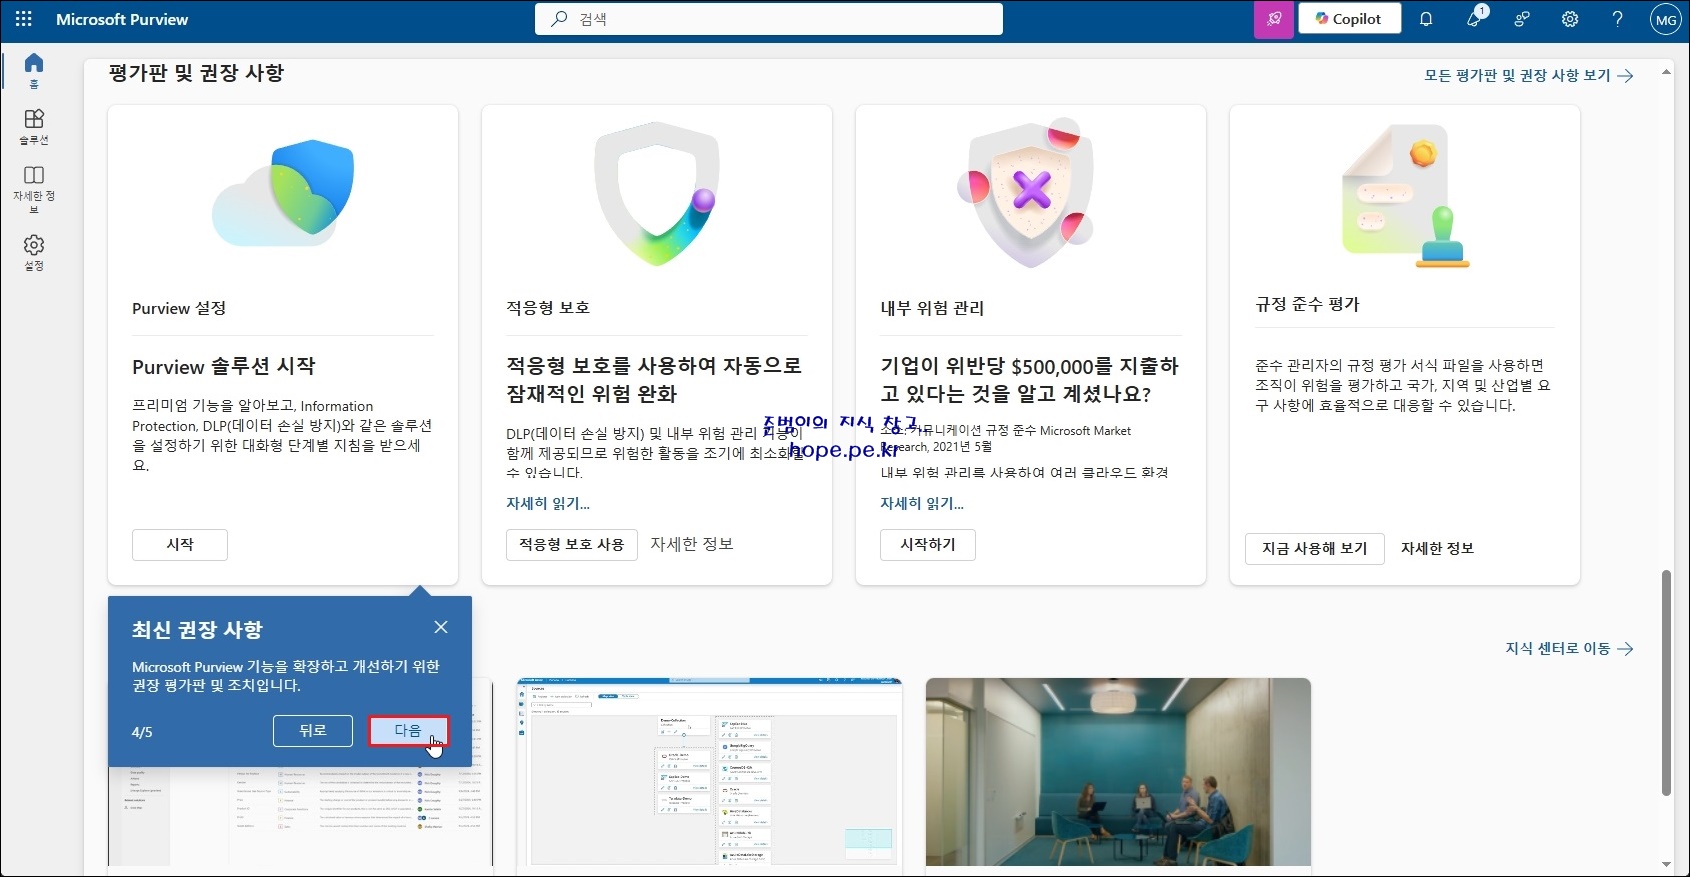Click the Microsoft Purview title
Viewport: 1690px width, 877px height.
(x=122, y=19)
